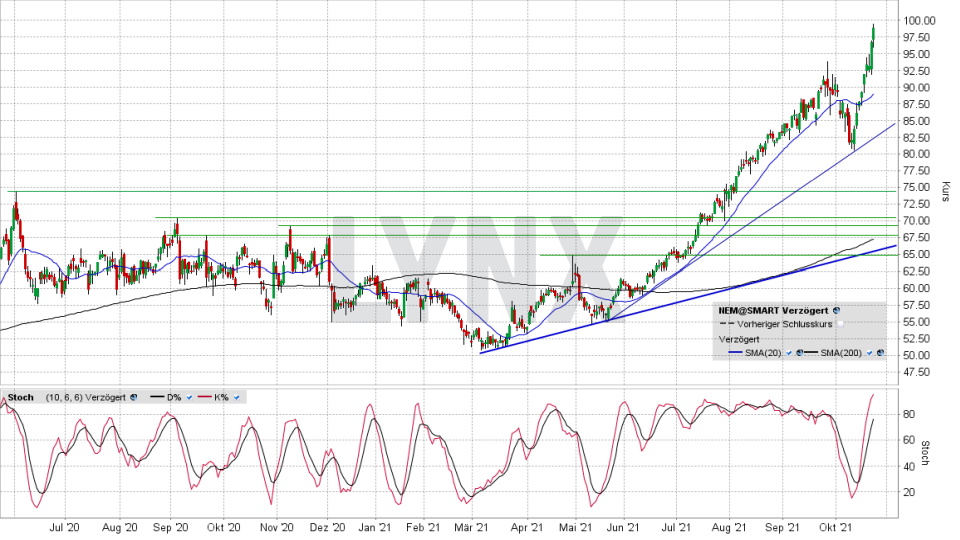The image size is (960, 540).
Task: Click the globe icon in the Stoch header
Action: 132,397
